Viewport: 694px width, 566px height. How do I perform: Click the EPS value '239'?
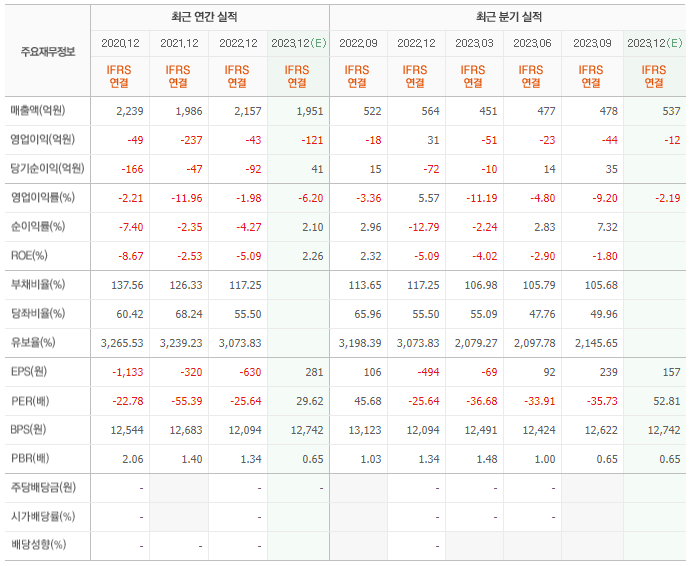pos(609,373)
